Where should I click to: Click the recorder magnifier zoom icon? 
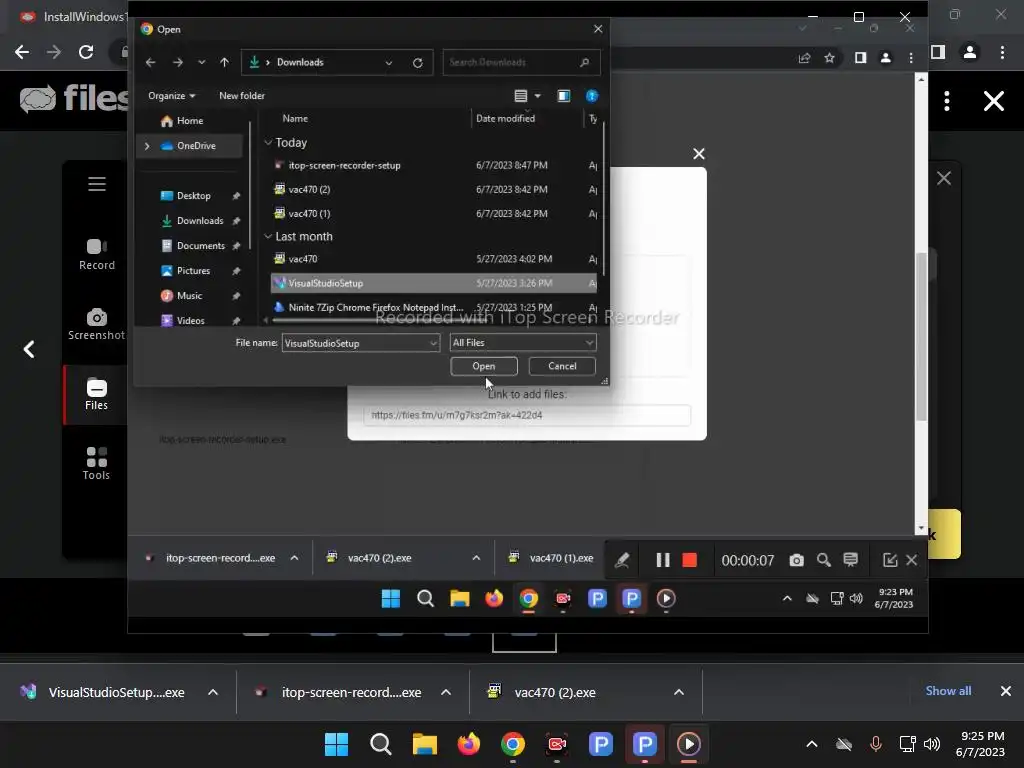(x=824, y=560)
